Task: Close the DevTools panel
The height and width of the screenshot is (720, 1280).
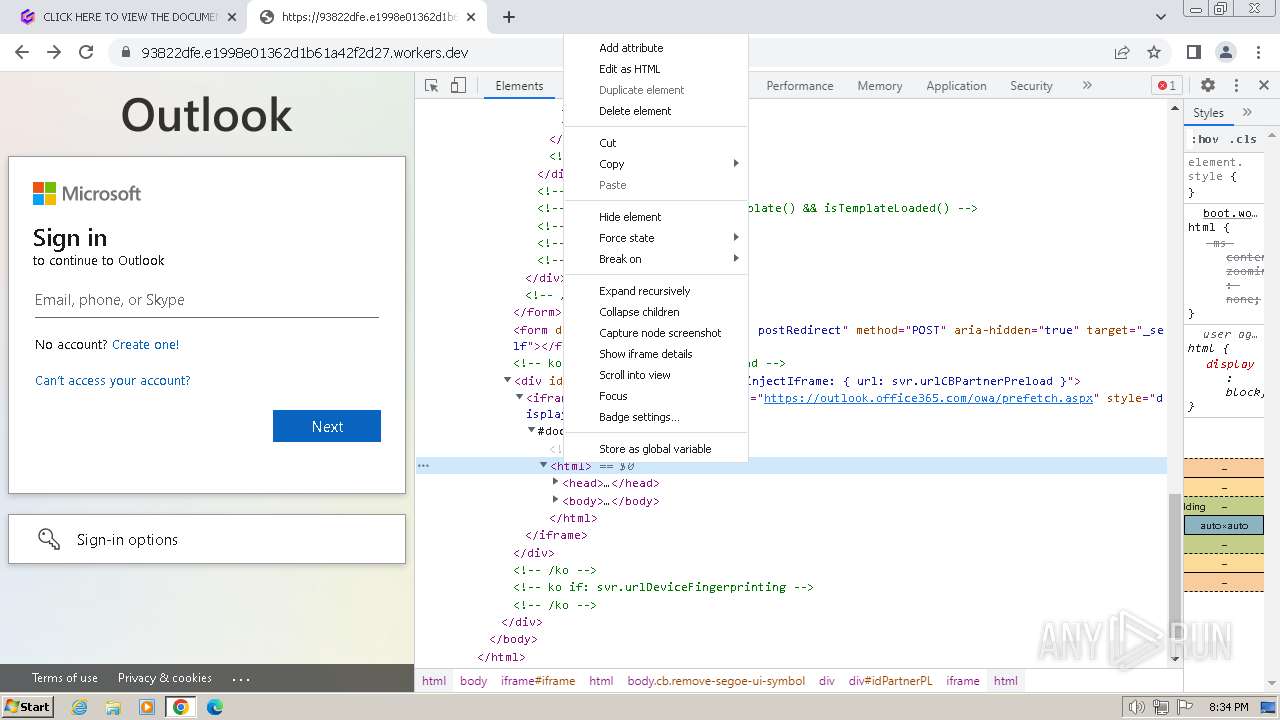Action: (1264, 86)
